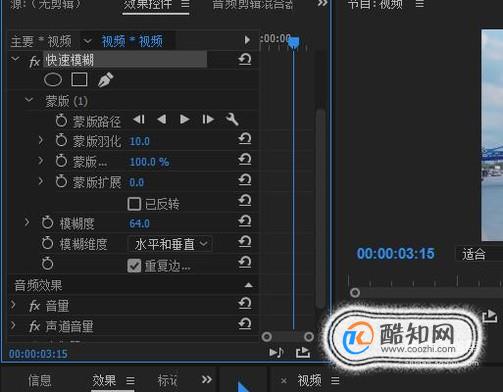Switch to 信息 tab
503x392 pixels.
coord(40,380)
